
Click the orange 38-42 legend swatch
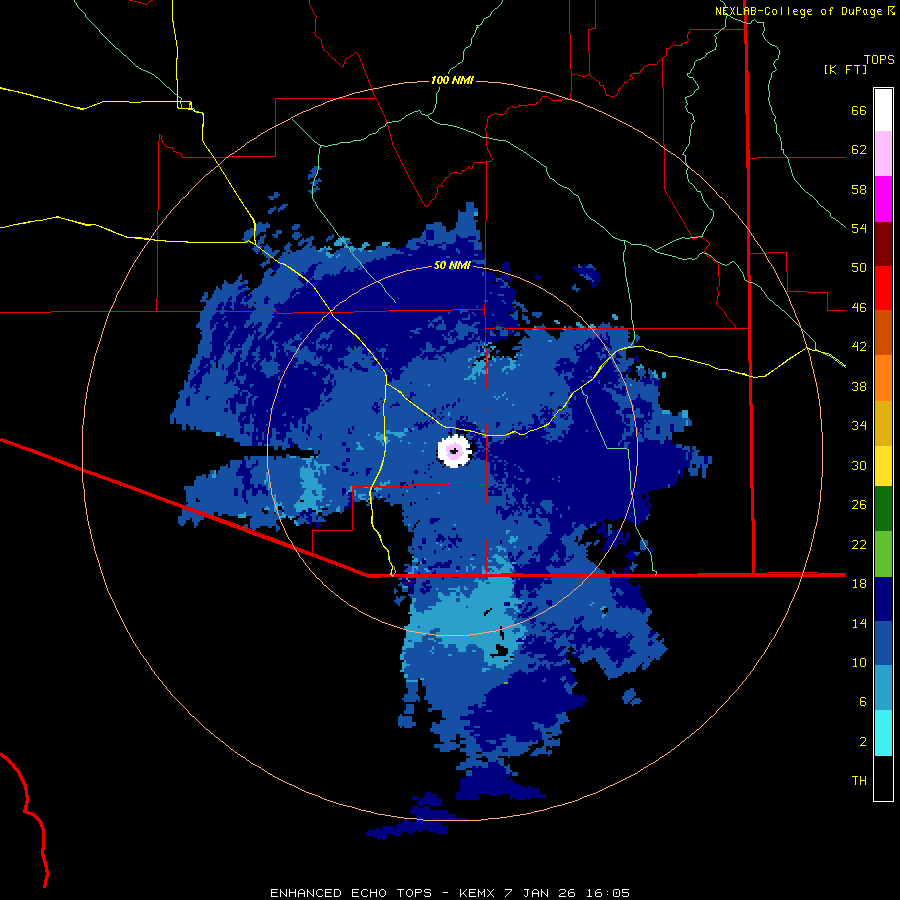883,378
